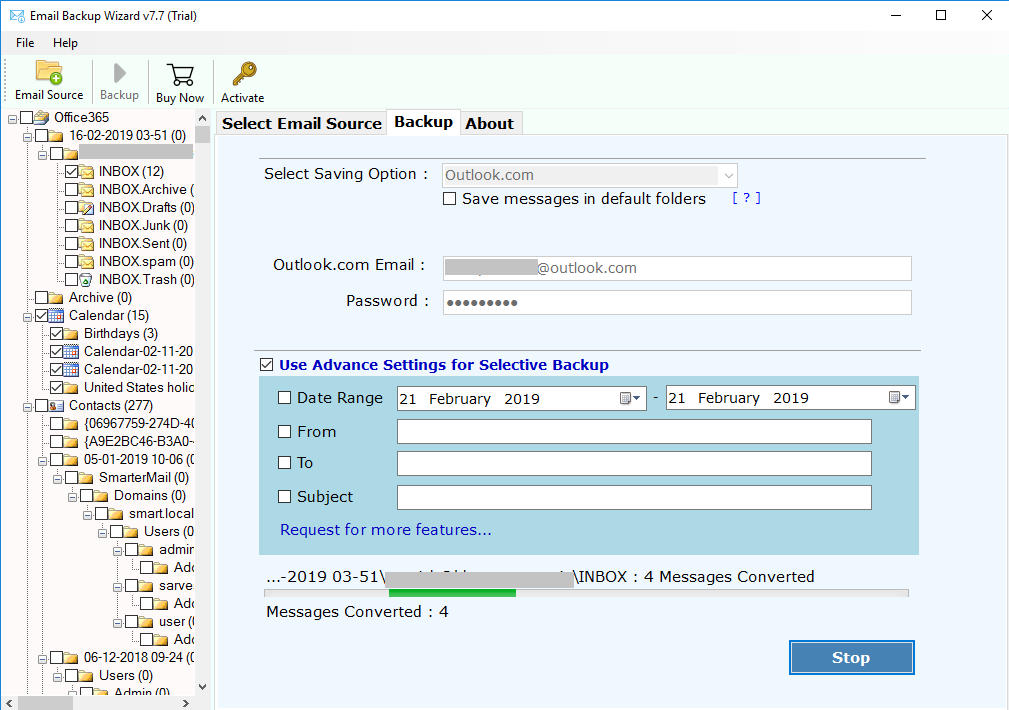Collapse the SmarterMail (0) tree node
The width and height of the screenshot is (1009, 710).
[57, 479]
